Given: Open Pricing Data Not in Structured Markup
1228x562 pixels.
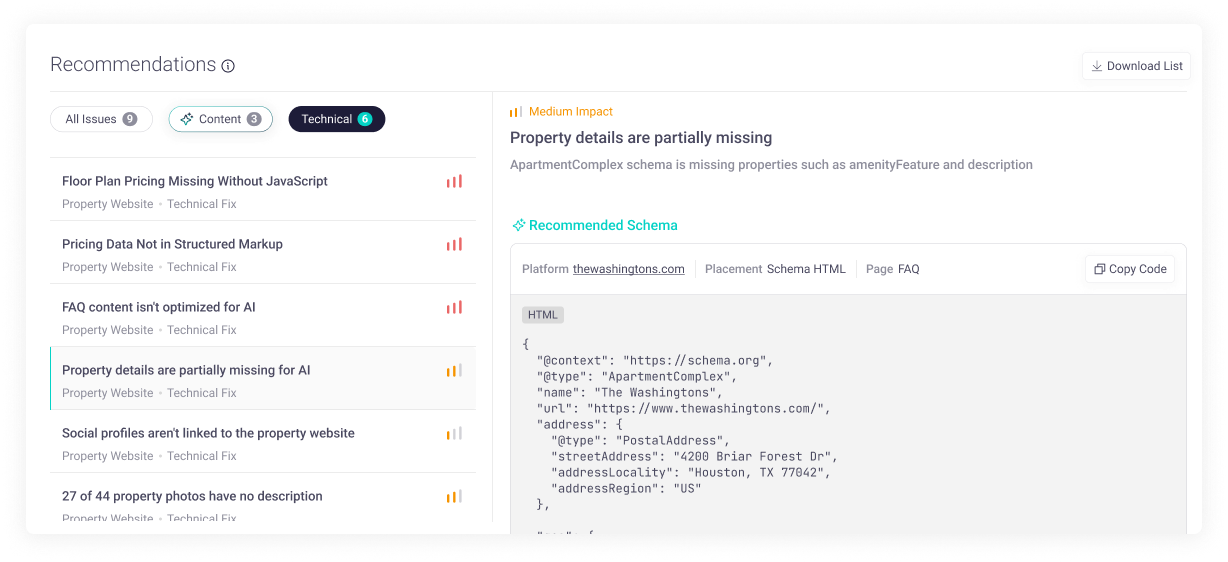Looking at the screenshot, I should (x=262, y=253).
